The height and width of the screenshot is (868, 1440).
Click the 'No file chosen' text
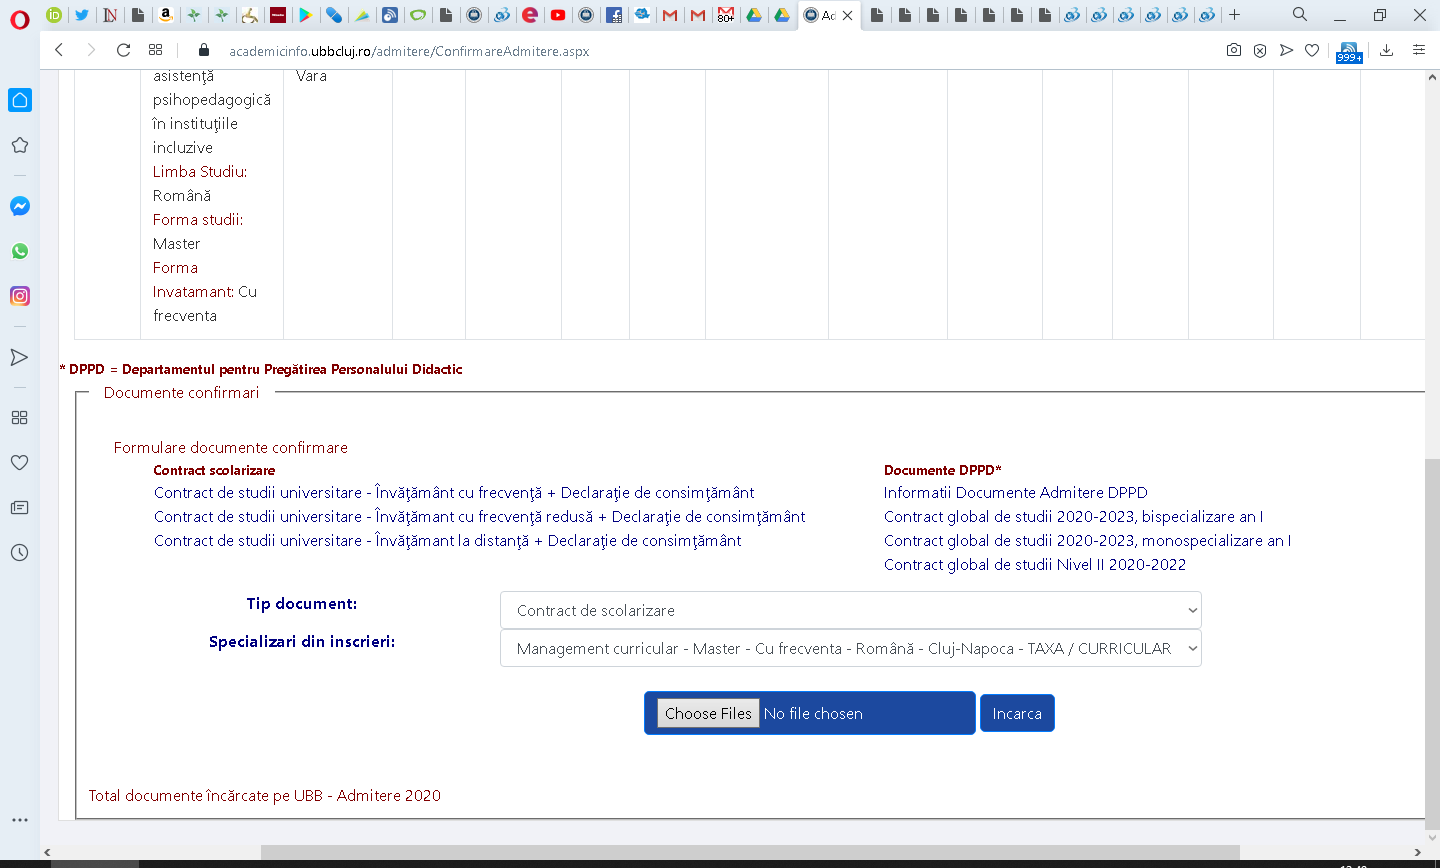[813, 714]
